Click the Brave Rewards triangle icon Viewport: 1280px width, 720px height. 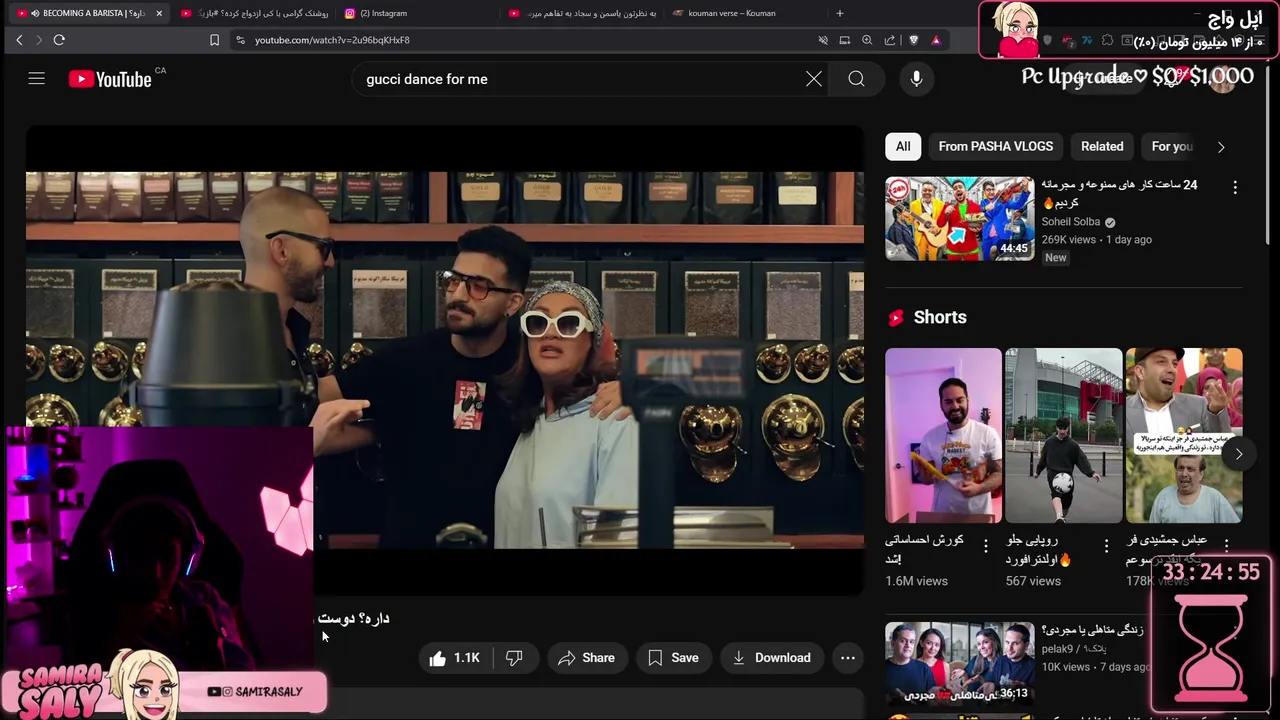click(936, 40)
